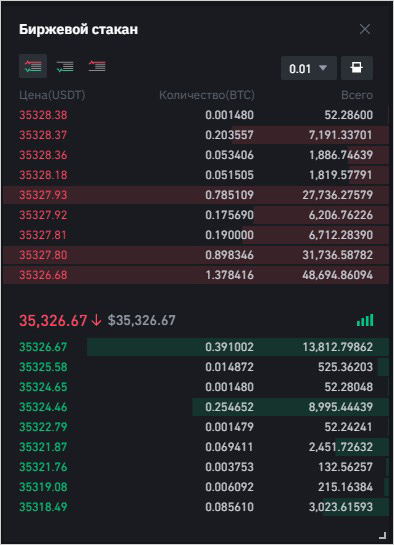The height and width of the screenshot is (545, 394).
Task: Click quantity 0.085610 in buy orders
Action: (x=229, y=507)
